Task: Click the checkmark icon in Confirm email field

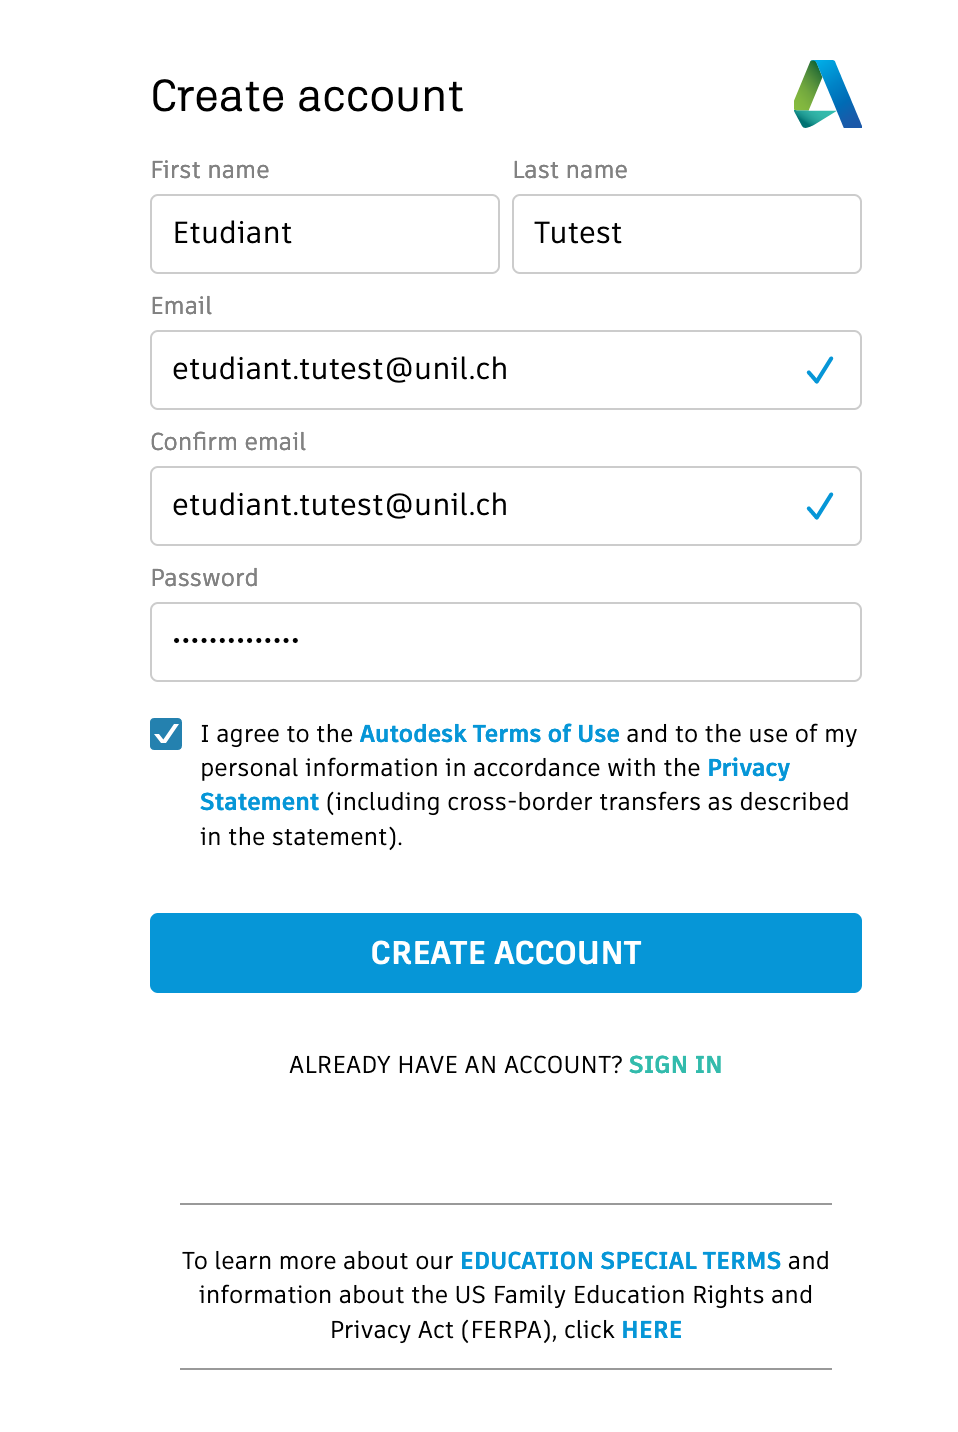Action: 820,506
